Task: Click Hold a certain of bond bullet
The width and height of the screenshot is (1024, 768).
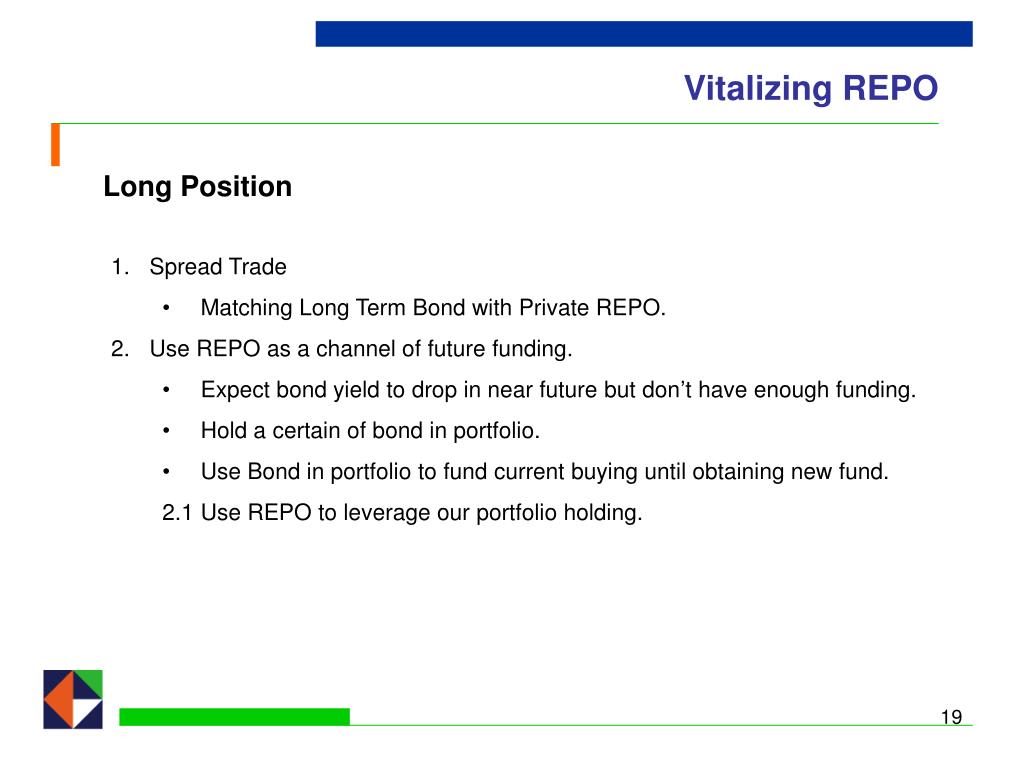Action: coord(370,431)
